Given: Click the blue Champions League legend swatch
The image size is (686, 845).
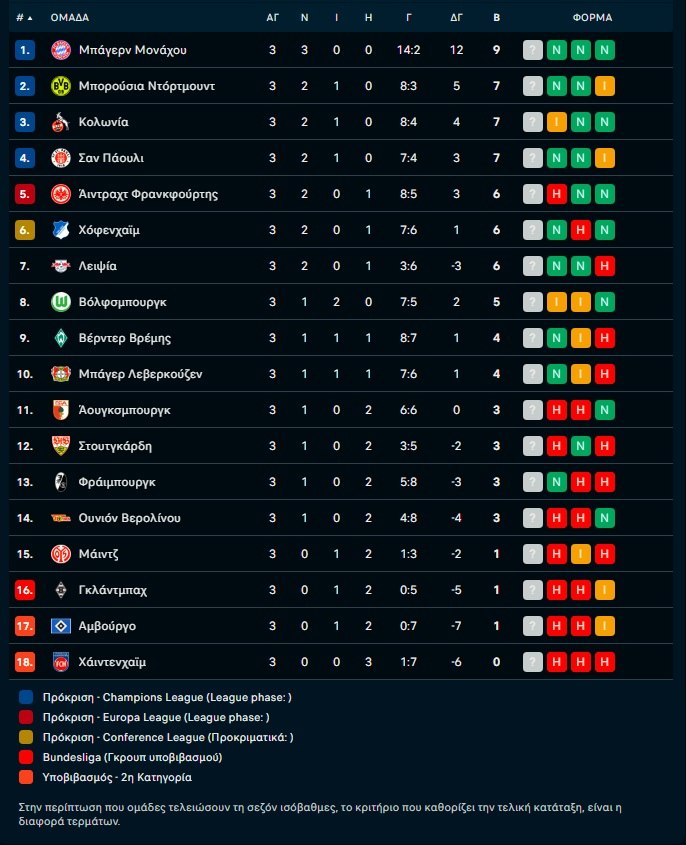Looking at the screenshot, I should (x=26, y=697).
